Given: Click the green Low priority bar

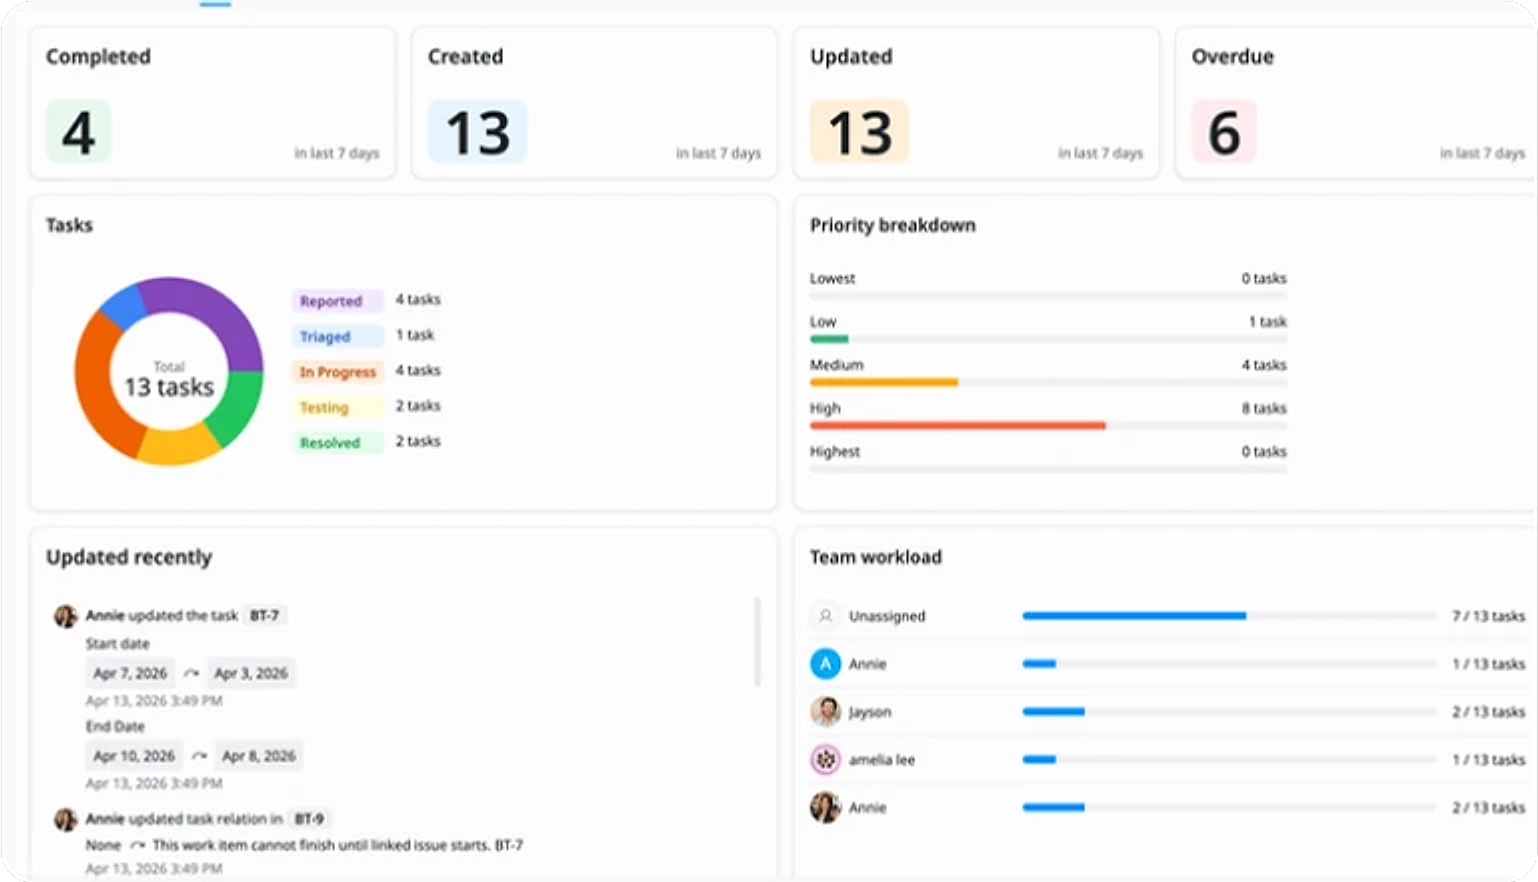Looking at the screenshot, I should coord(829,339).
